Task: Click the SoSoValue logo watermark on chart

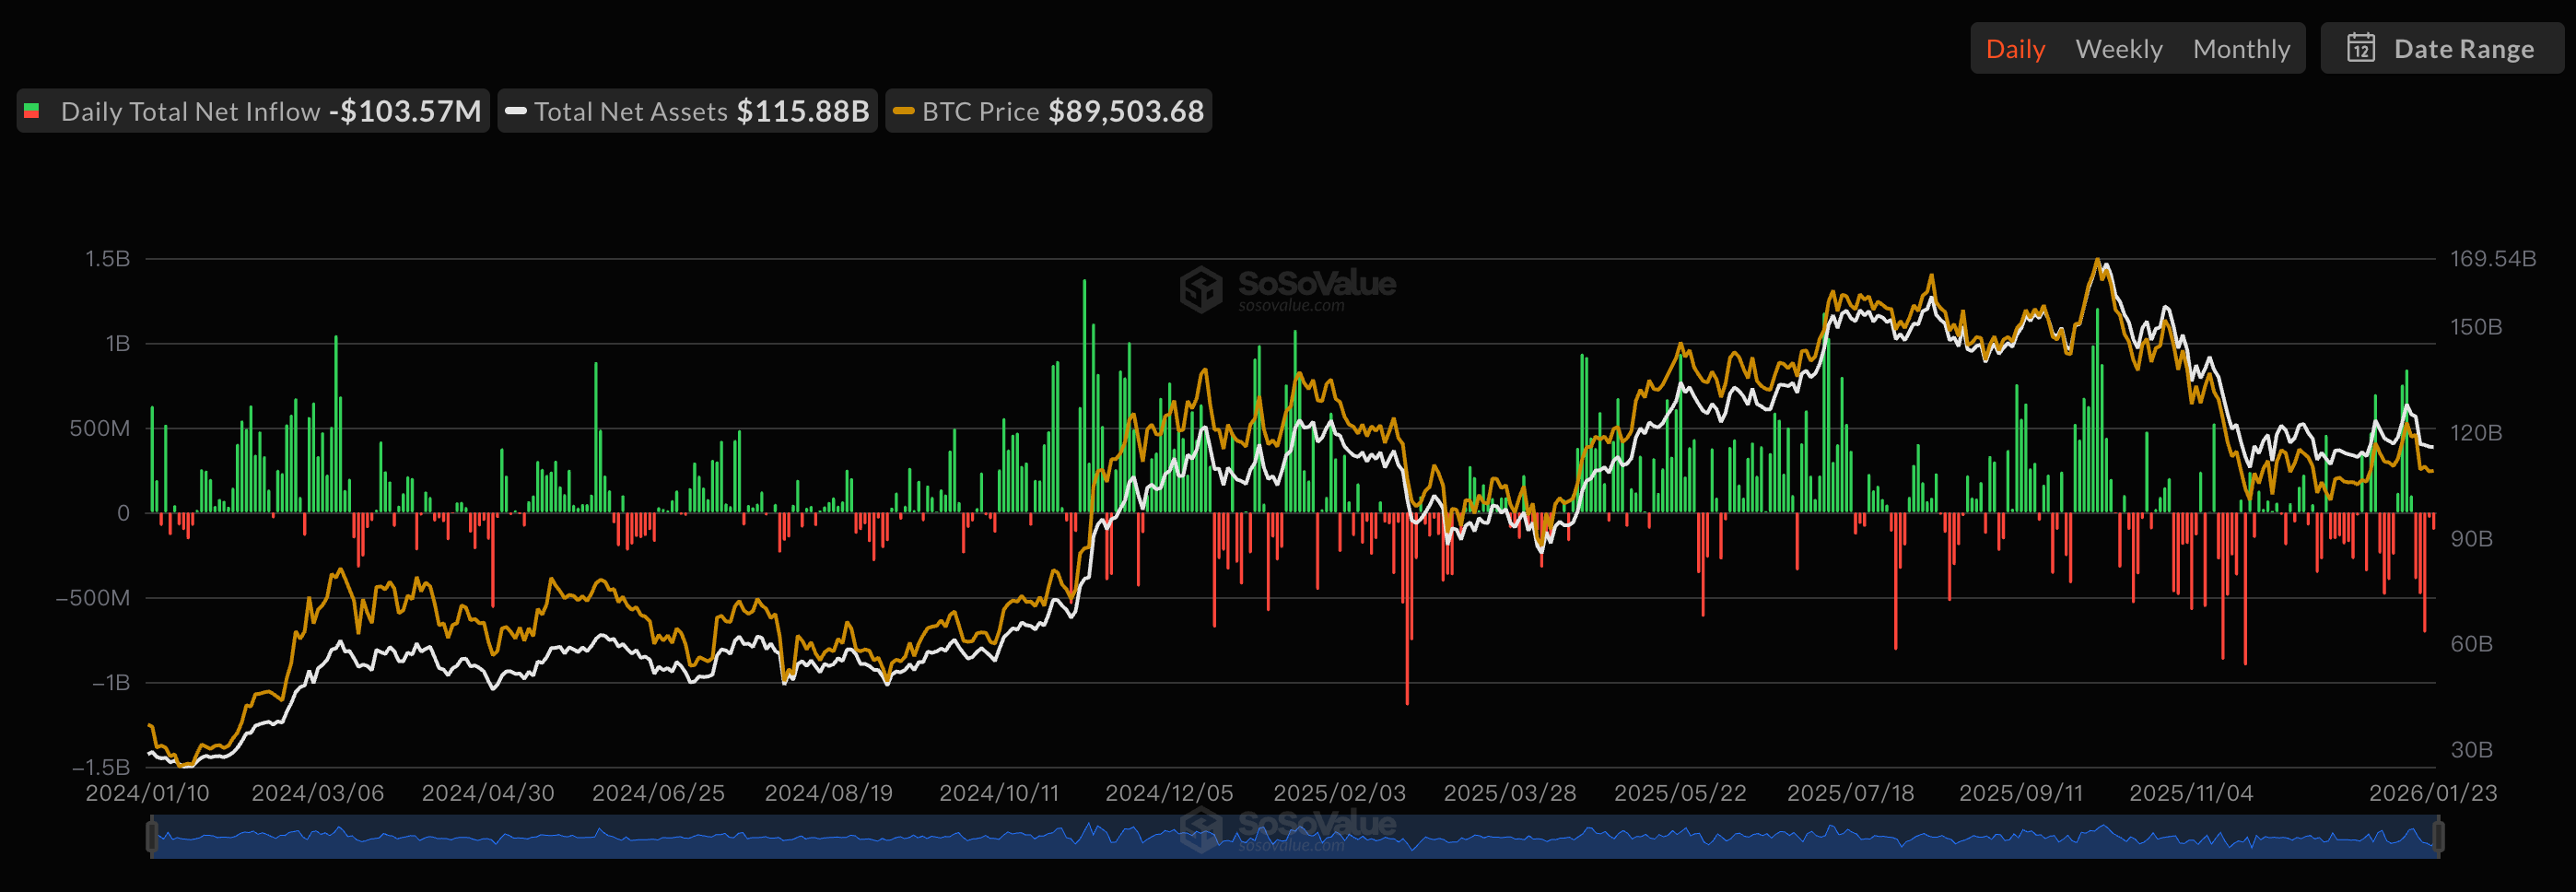Action: pos(1201,289)
